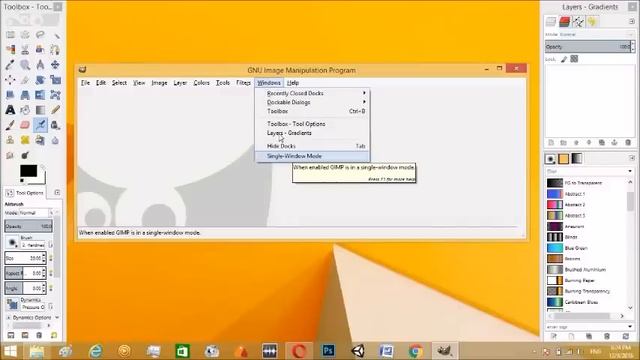
Task: Select the Zoom magnifier tool
Action: (x=25, y=65)
